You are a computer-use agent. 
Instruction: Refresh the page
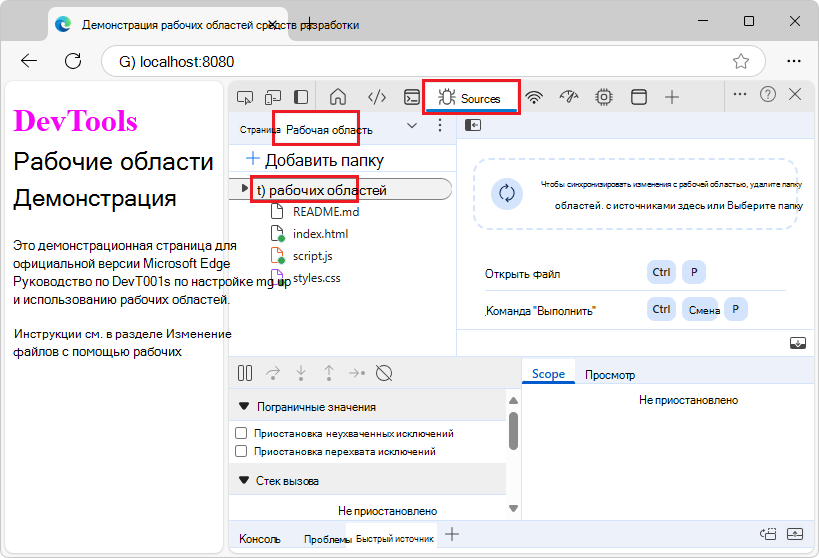coord(73,61)
